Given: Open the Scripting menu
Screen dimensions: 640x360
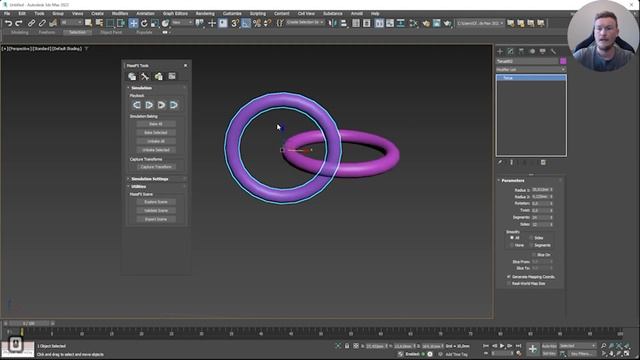Looking at the screenshot, I should (258, 13).
